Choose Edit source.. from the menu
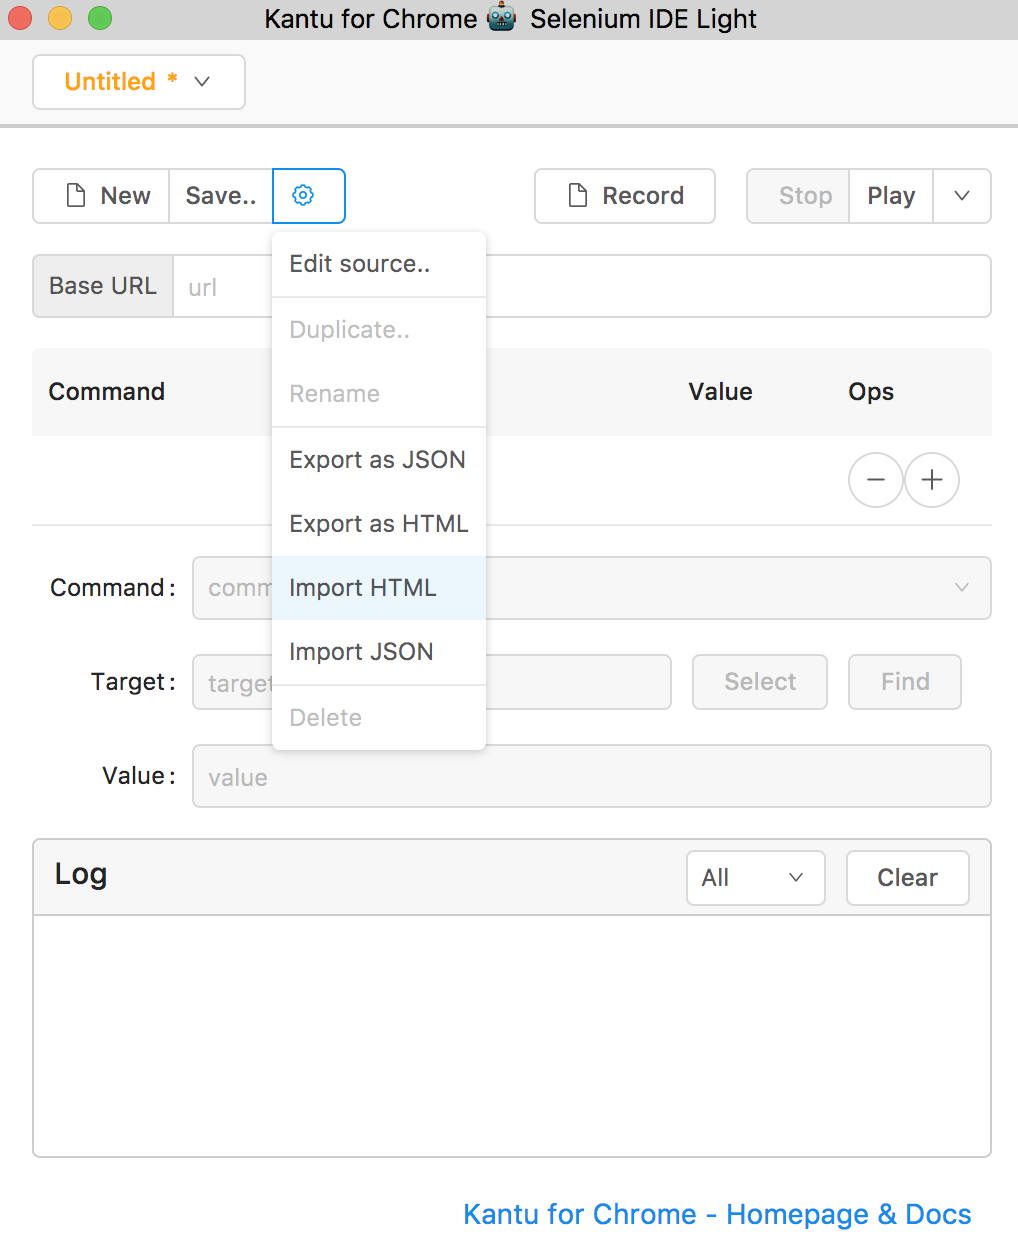The image size is (1018, 1236). pyautogui.click(x=379, y=264)
